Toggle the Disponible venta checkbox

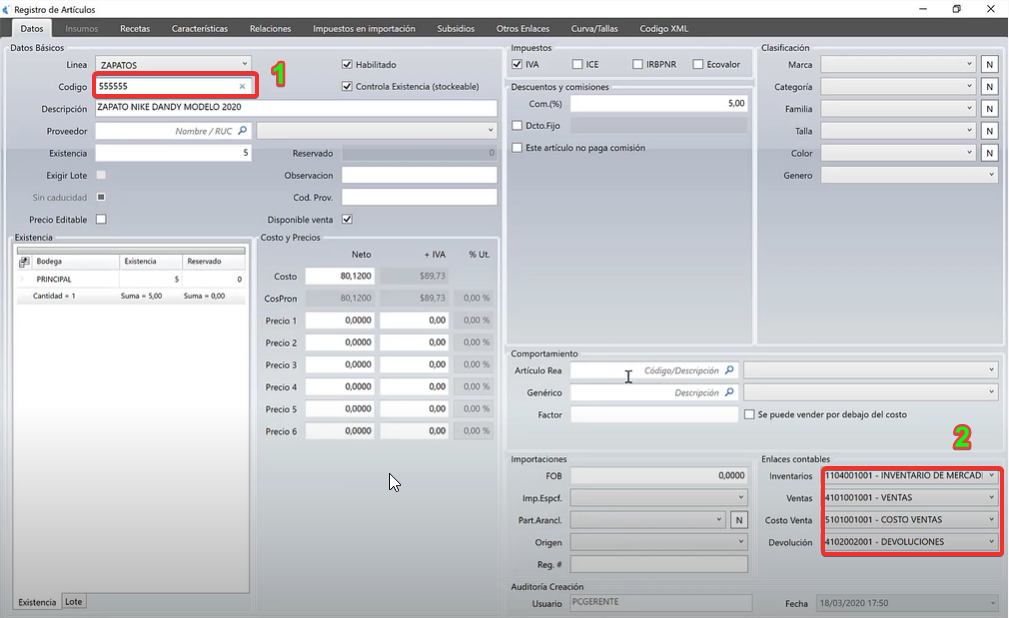pos(347,220)
